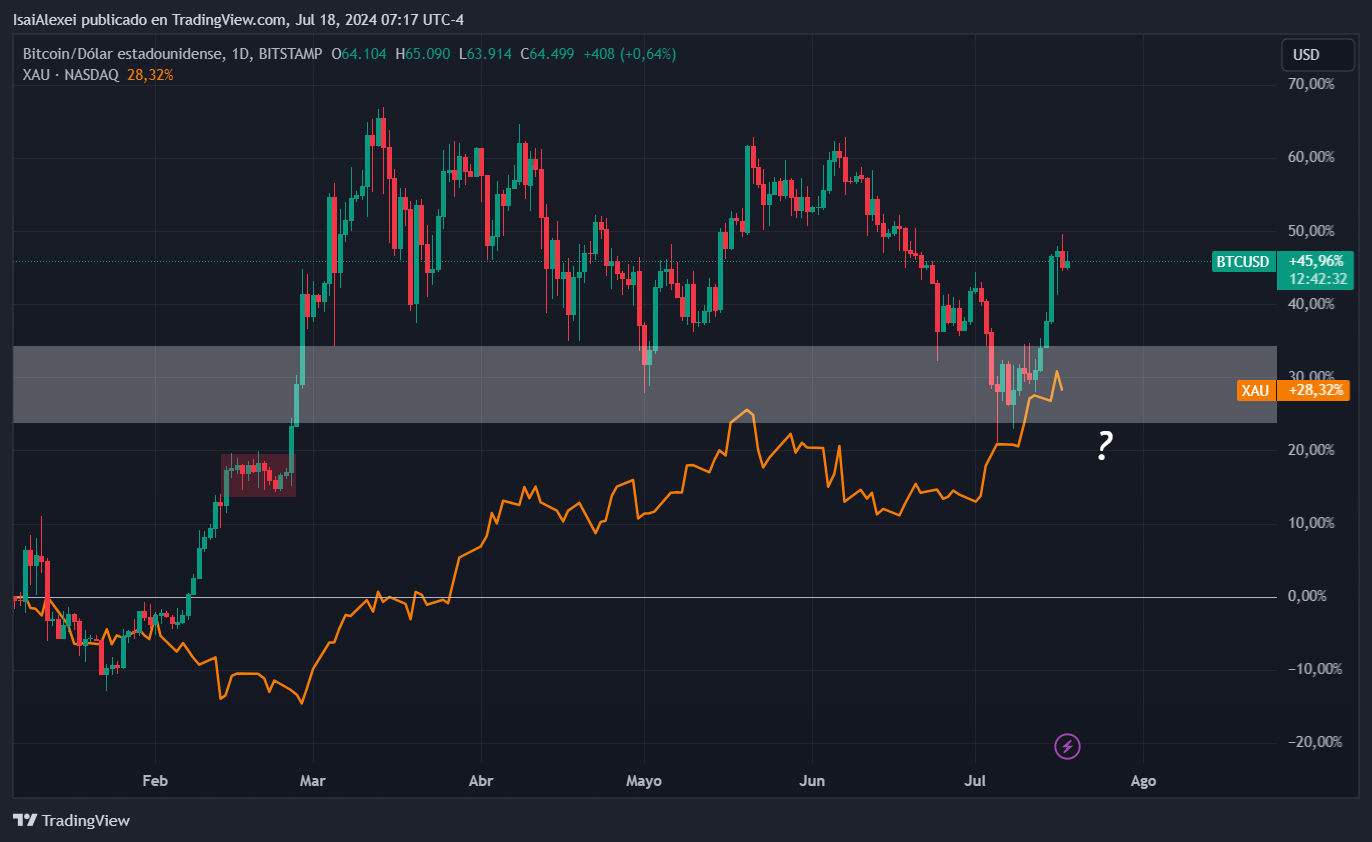
Task: Click the Jun label on time axis
Action: [813, 781]
